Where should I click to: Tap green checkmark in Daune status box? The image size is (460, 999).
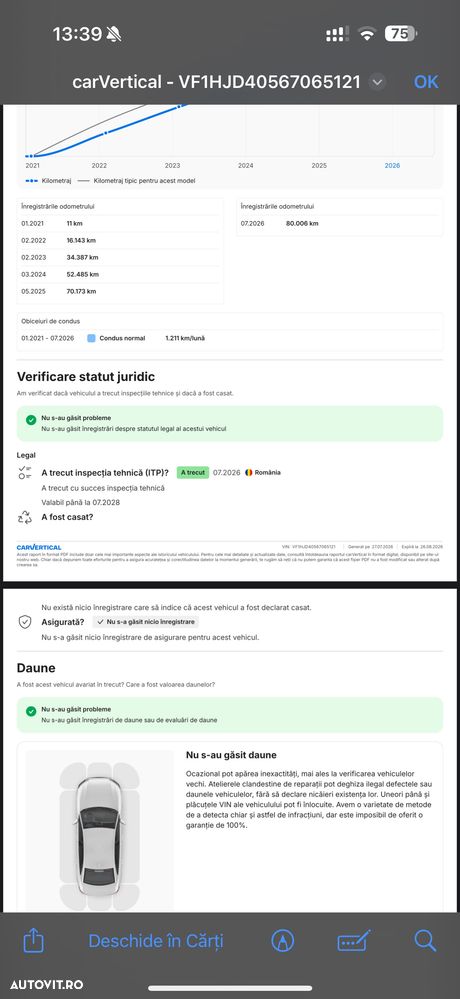(x=31, y=711)
